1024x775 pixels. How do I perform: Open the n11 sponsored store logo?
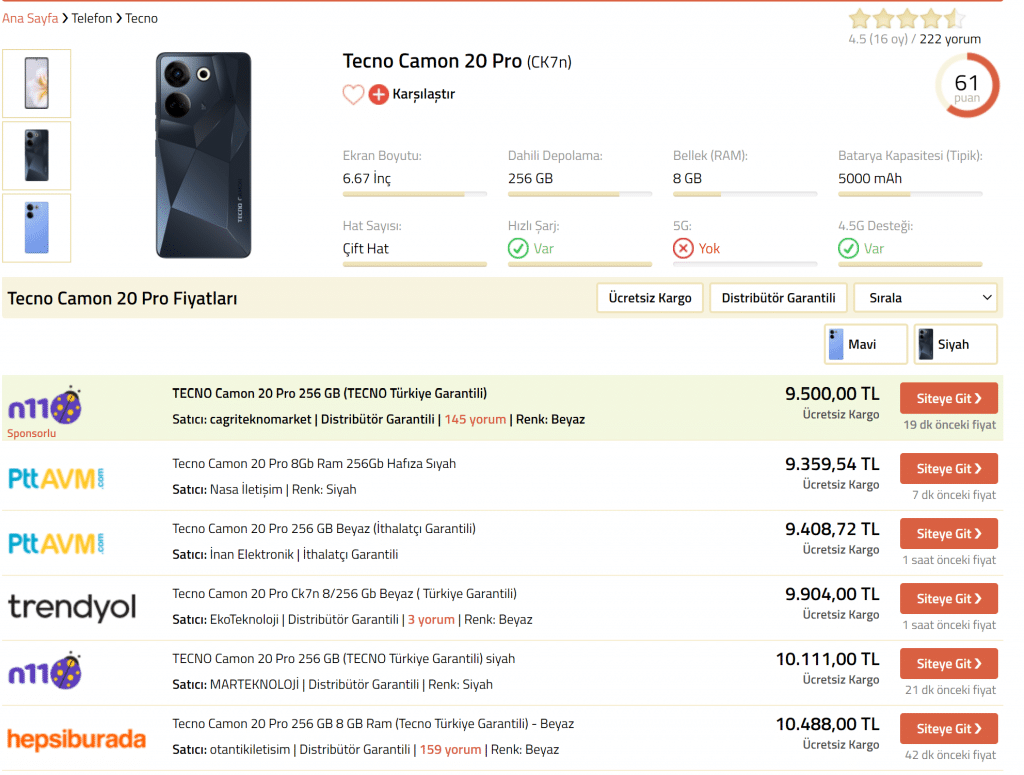pos(44,406)
